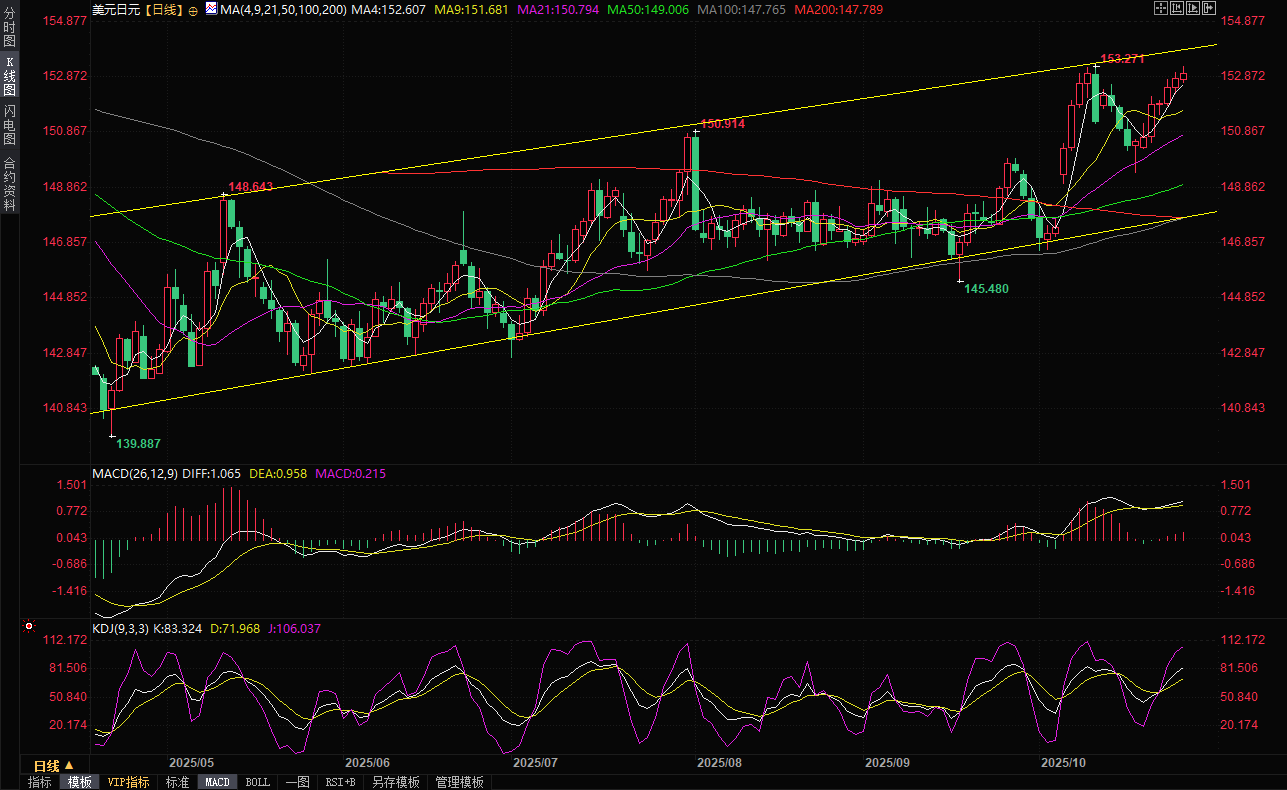Click the jump-to-chart-start icon at top right
1287x790 pixels.
(1177, 9)
